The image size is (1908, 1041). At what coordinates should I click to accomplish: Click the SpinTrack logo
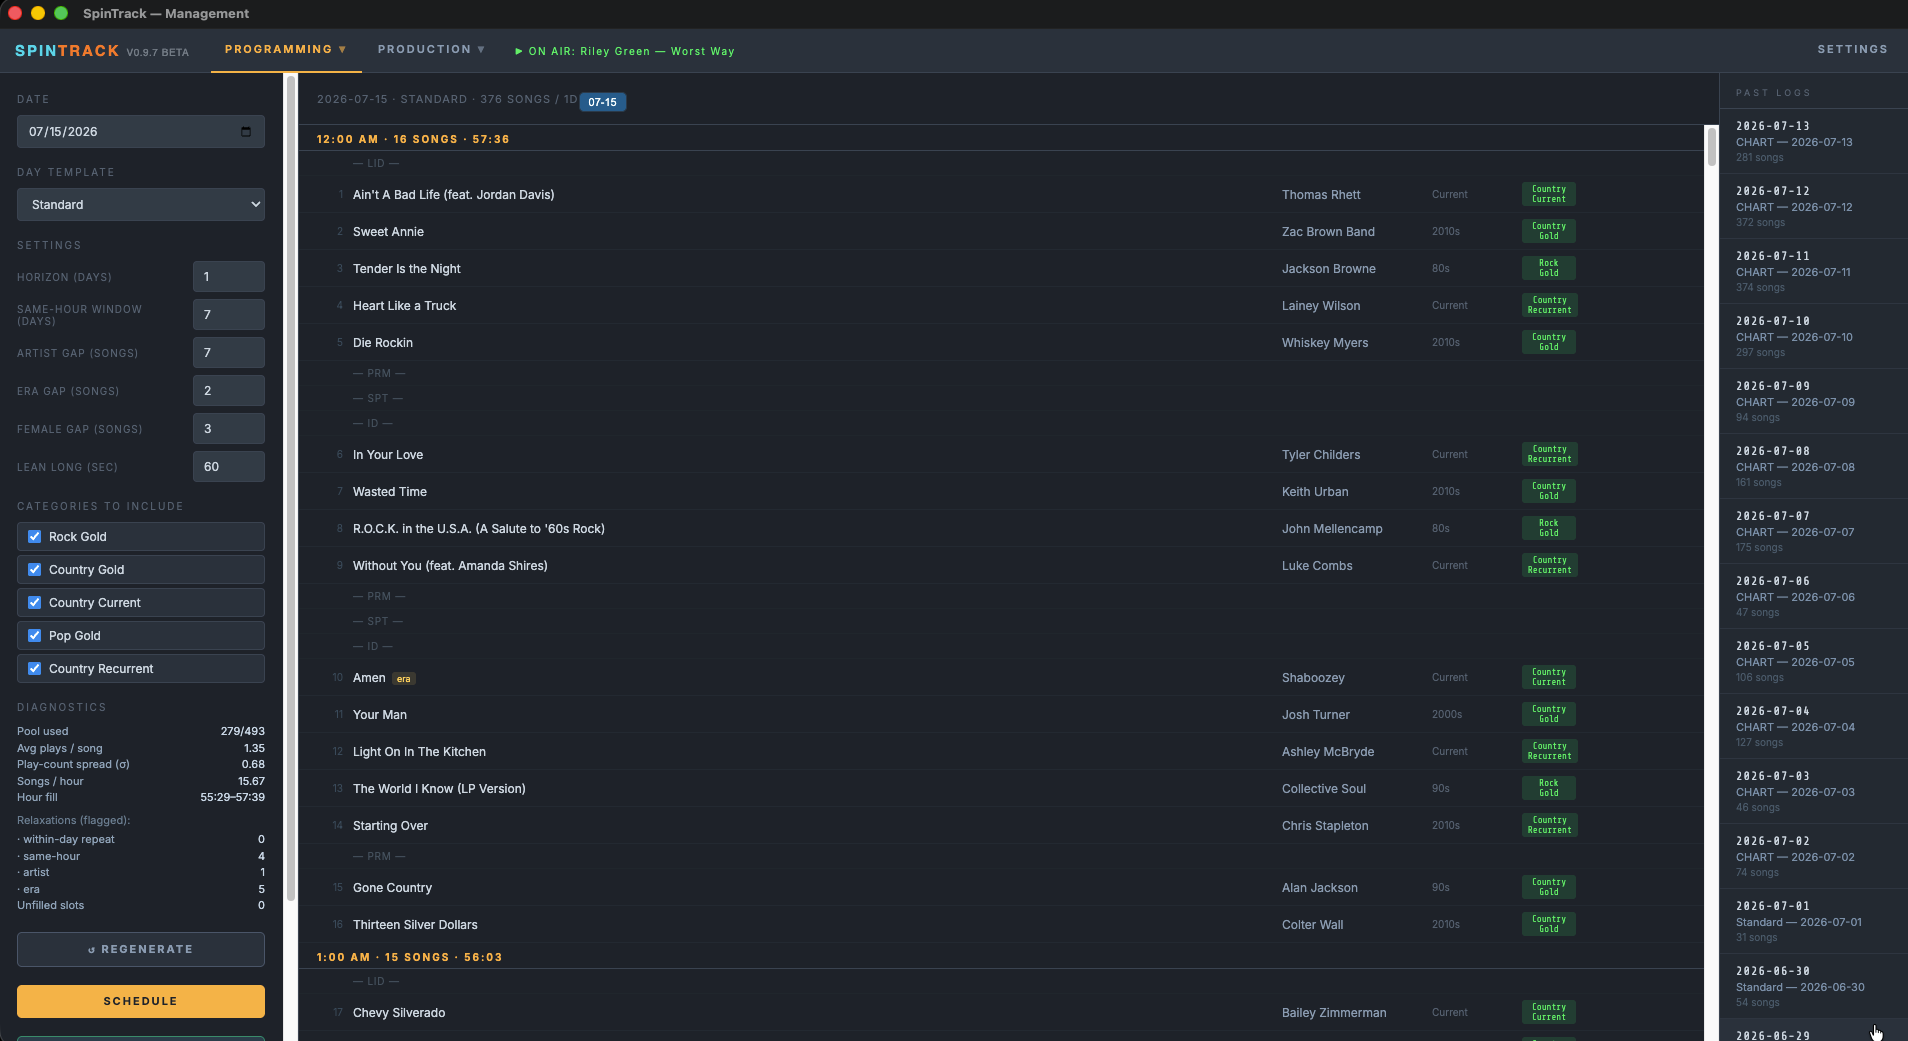click(67, 50)
